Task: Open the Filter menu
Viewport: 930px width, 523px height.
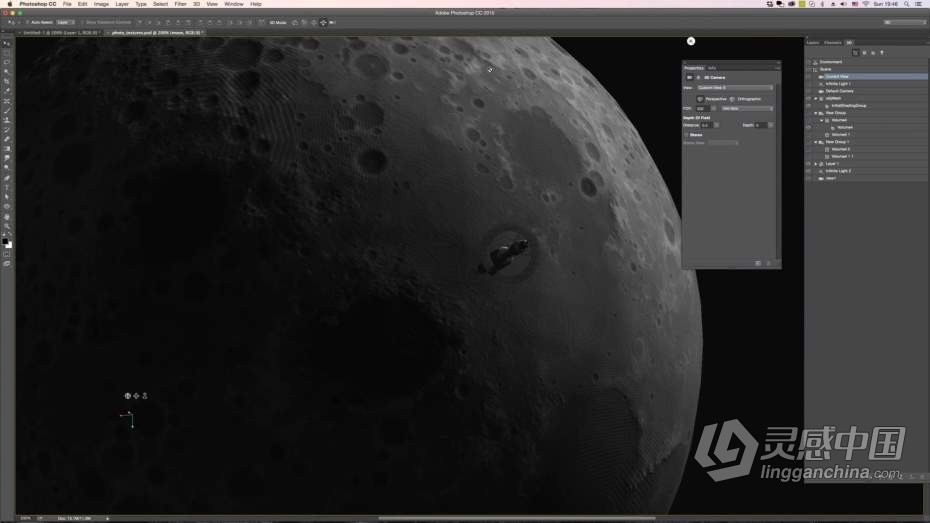Action: [x=180, y=4]
